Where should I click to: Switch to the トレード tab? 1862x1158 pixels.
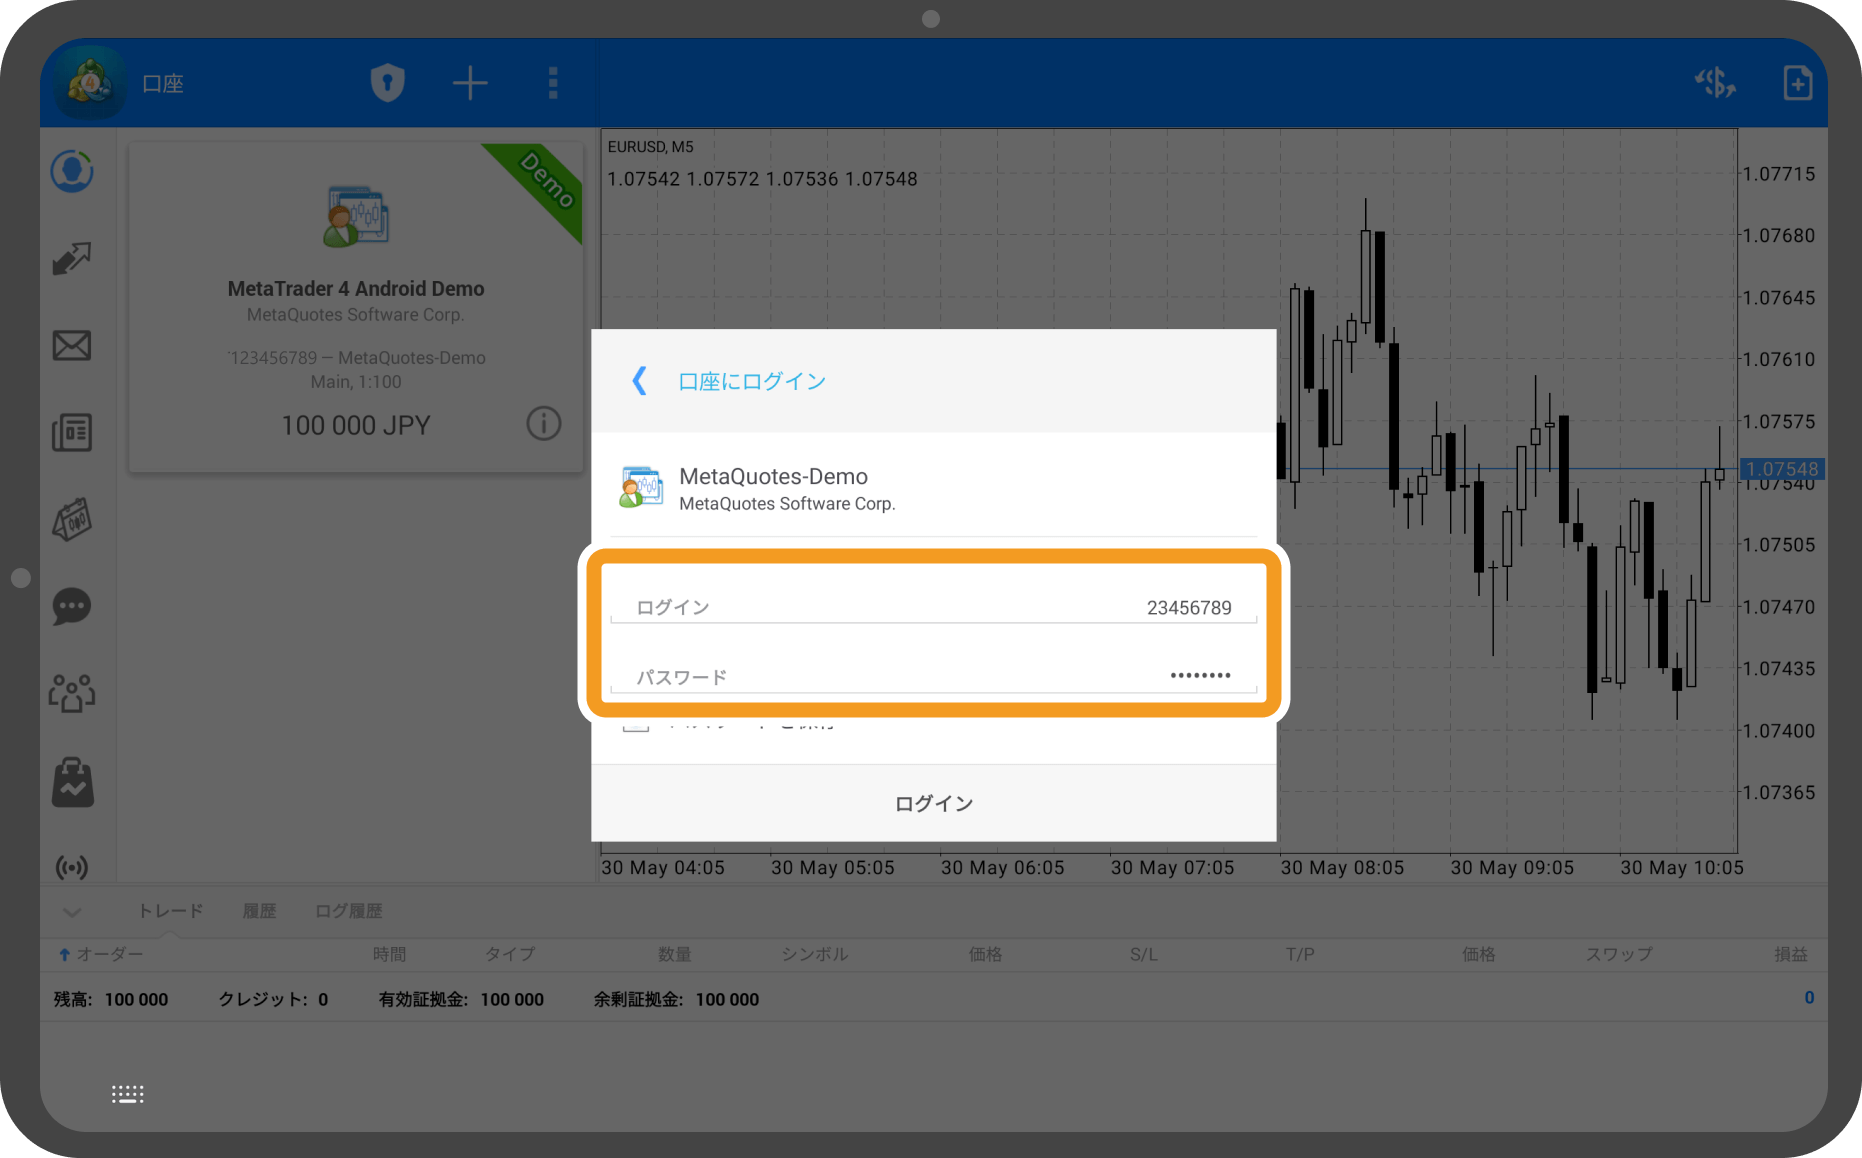pos(170,911)
